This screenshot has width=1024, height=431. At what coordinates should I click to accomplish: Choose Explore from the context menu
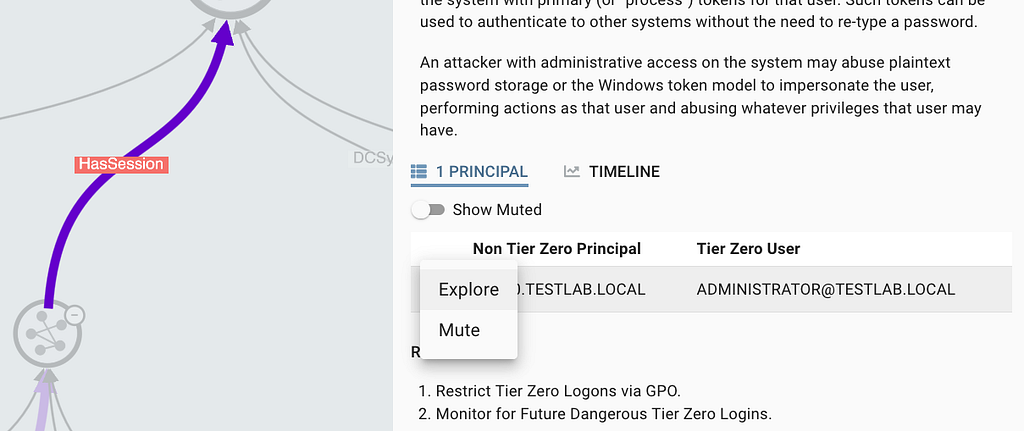click(468, 289)
